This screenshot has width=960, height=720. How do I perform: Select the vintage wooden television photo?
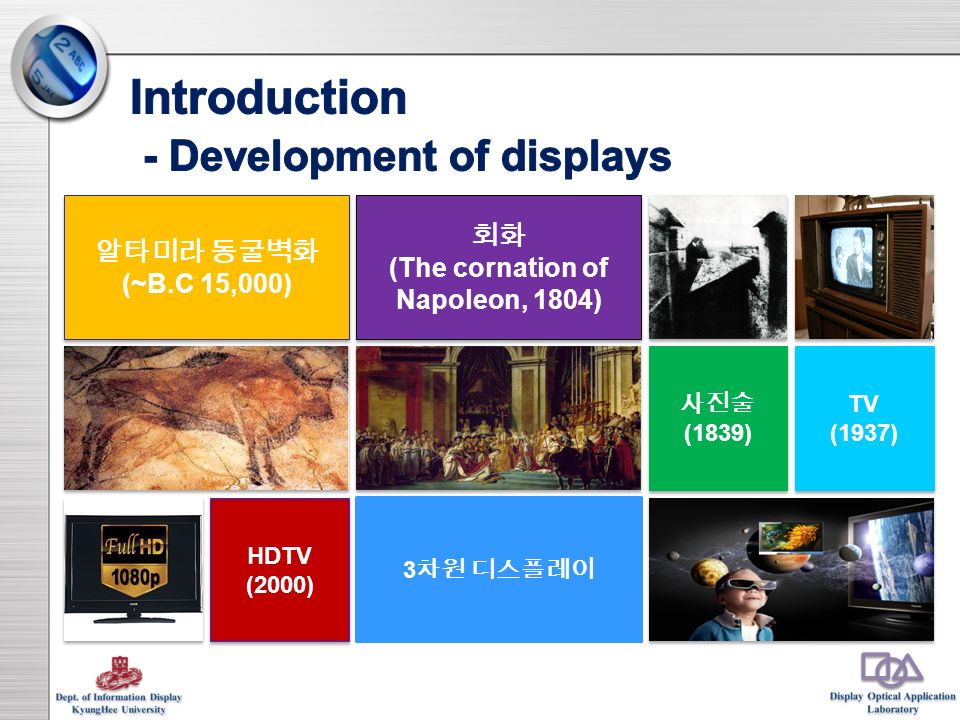coord(864,267)
